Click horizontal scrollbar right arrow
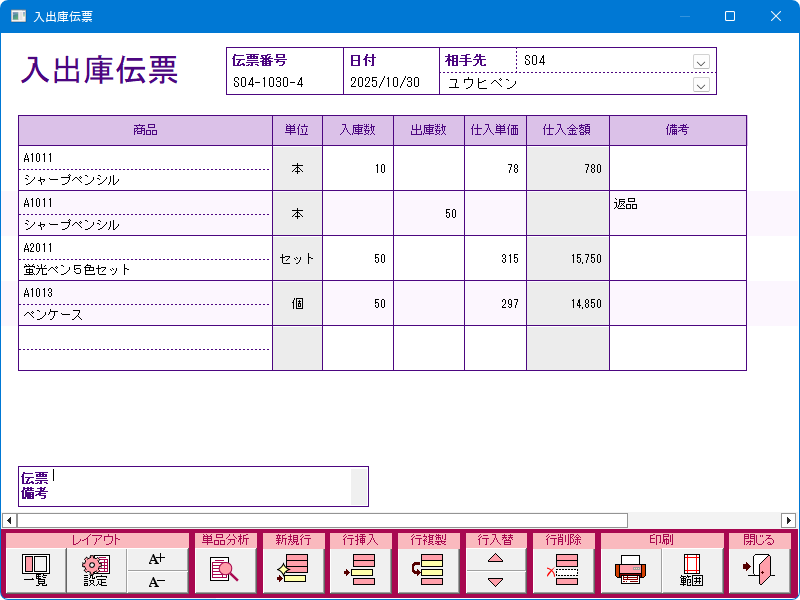 (x=788, y=520)
